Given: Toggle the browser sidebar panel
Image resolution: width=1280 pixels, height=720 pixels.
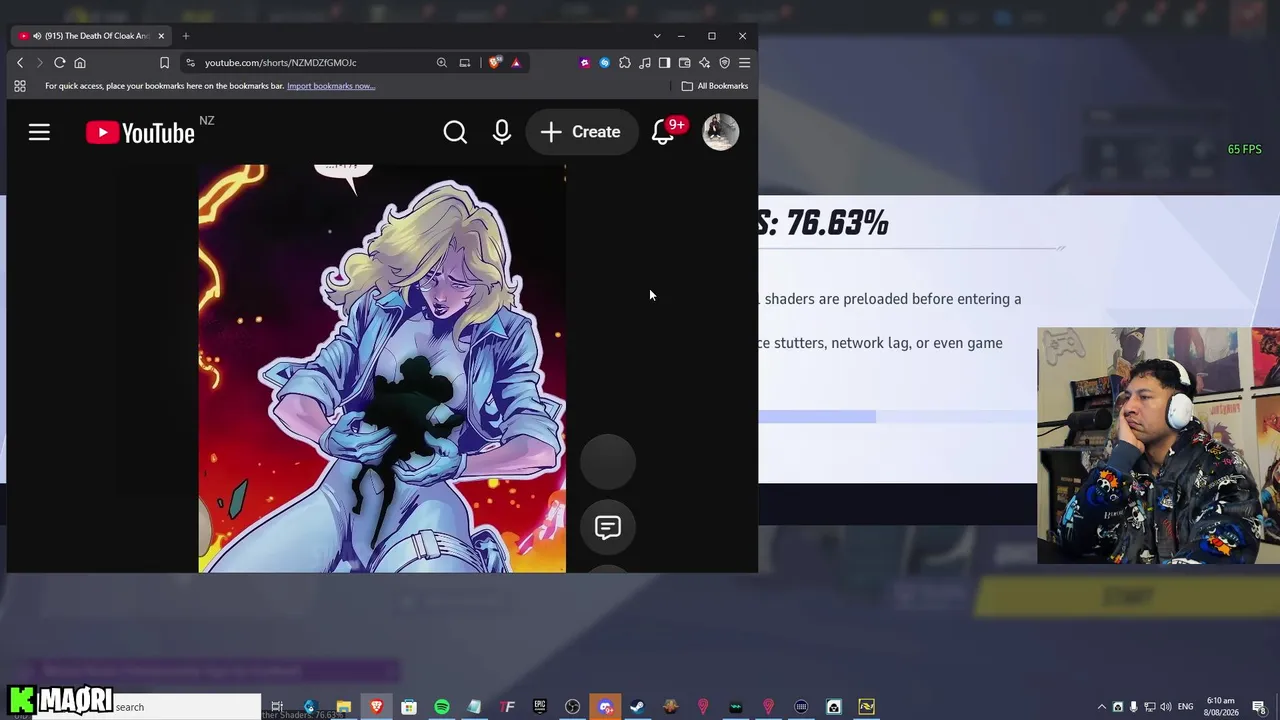Looking at the screenshot, I should click(664, 63).
